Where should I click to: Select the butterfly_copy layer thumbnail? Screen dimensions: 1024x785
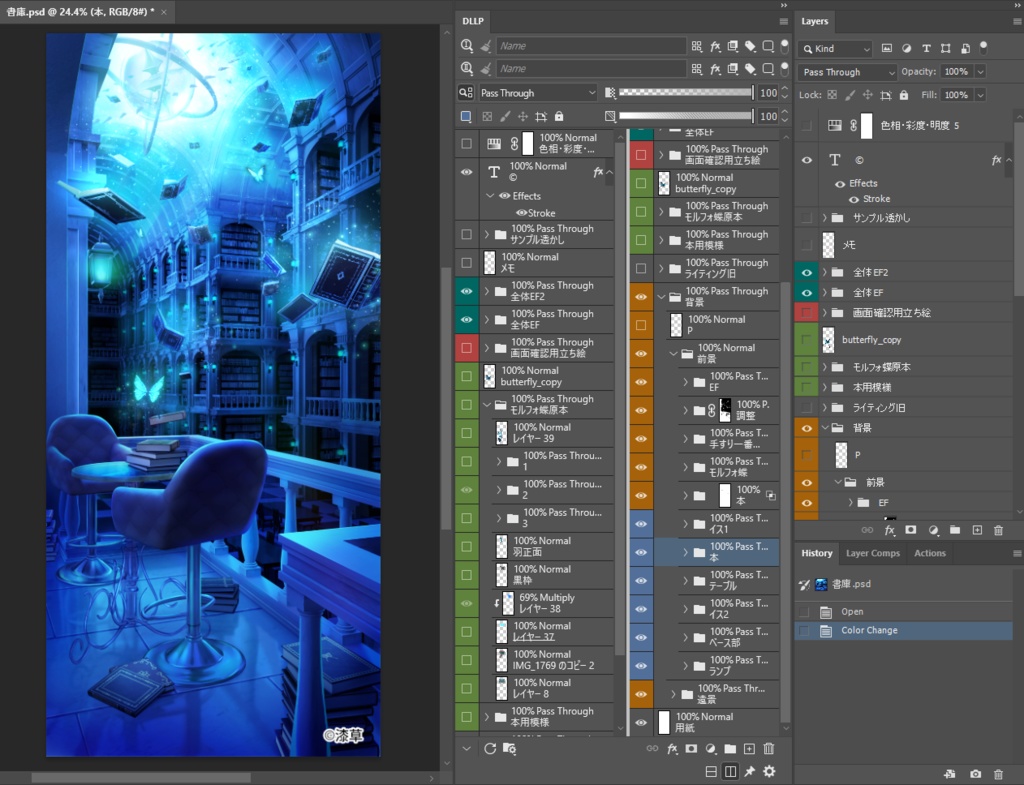(x=829, y=340)
